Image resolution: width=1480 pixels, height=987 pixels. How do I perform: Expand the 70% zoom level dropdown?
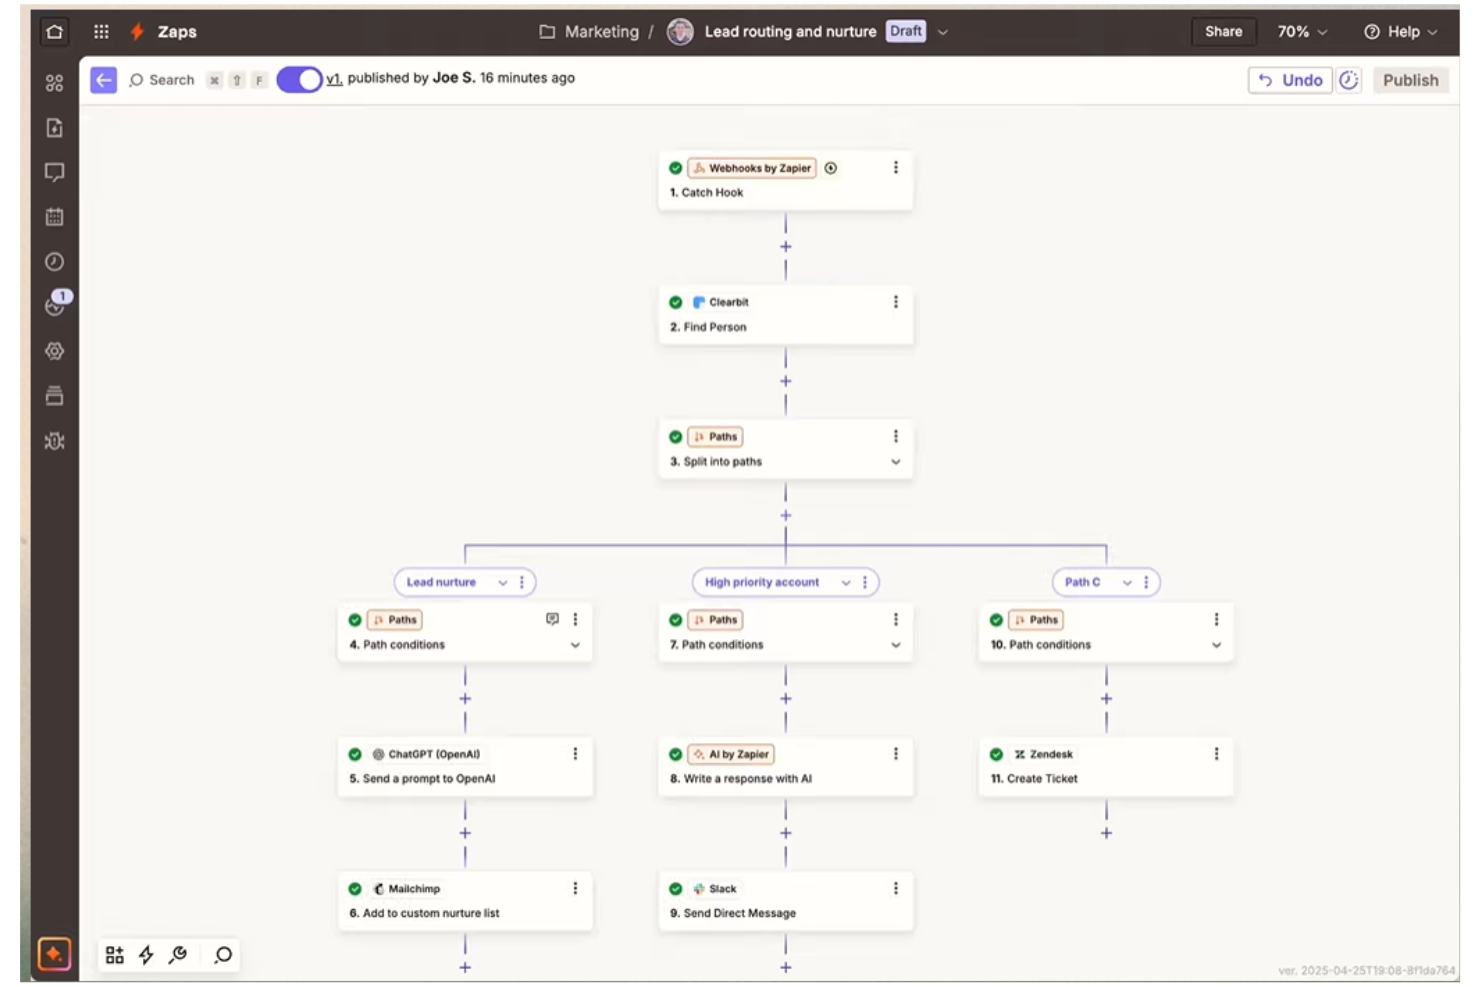[1302, 31]
